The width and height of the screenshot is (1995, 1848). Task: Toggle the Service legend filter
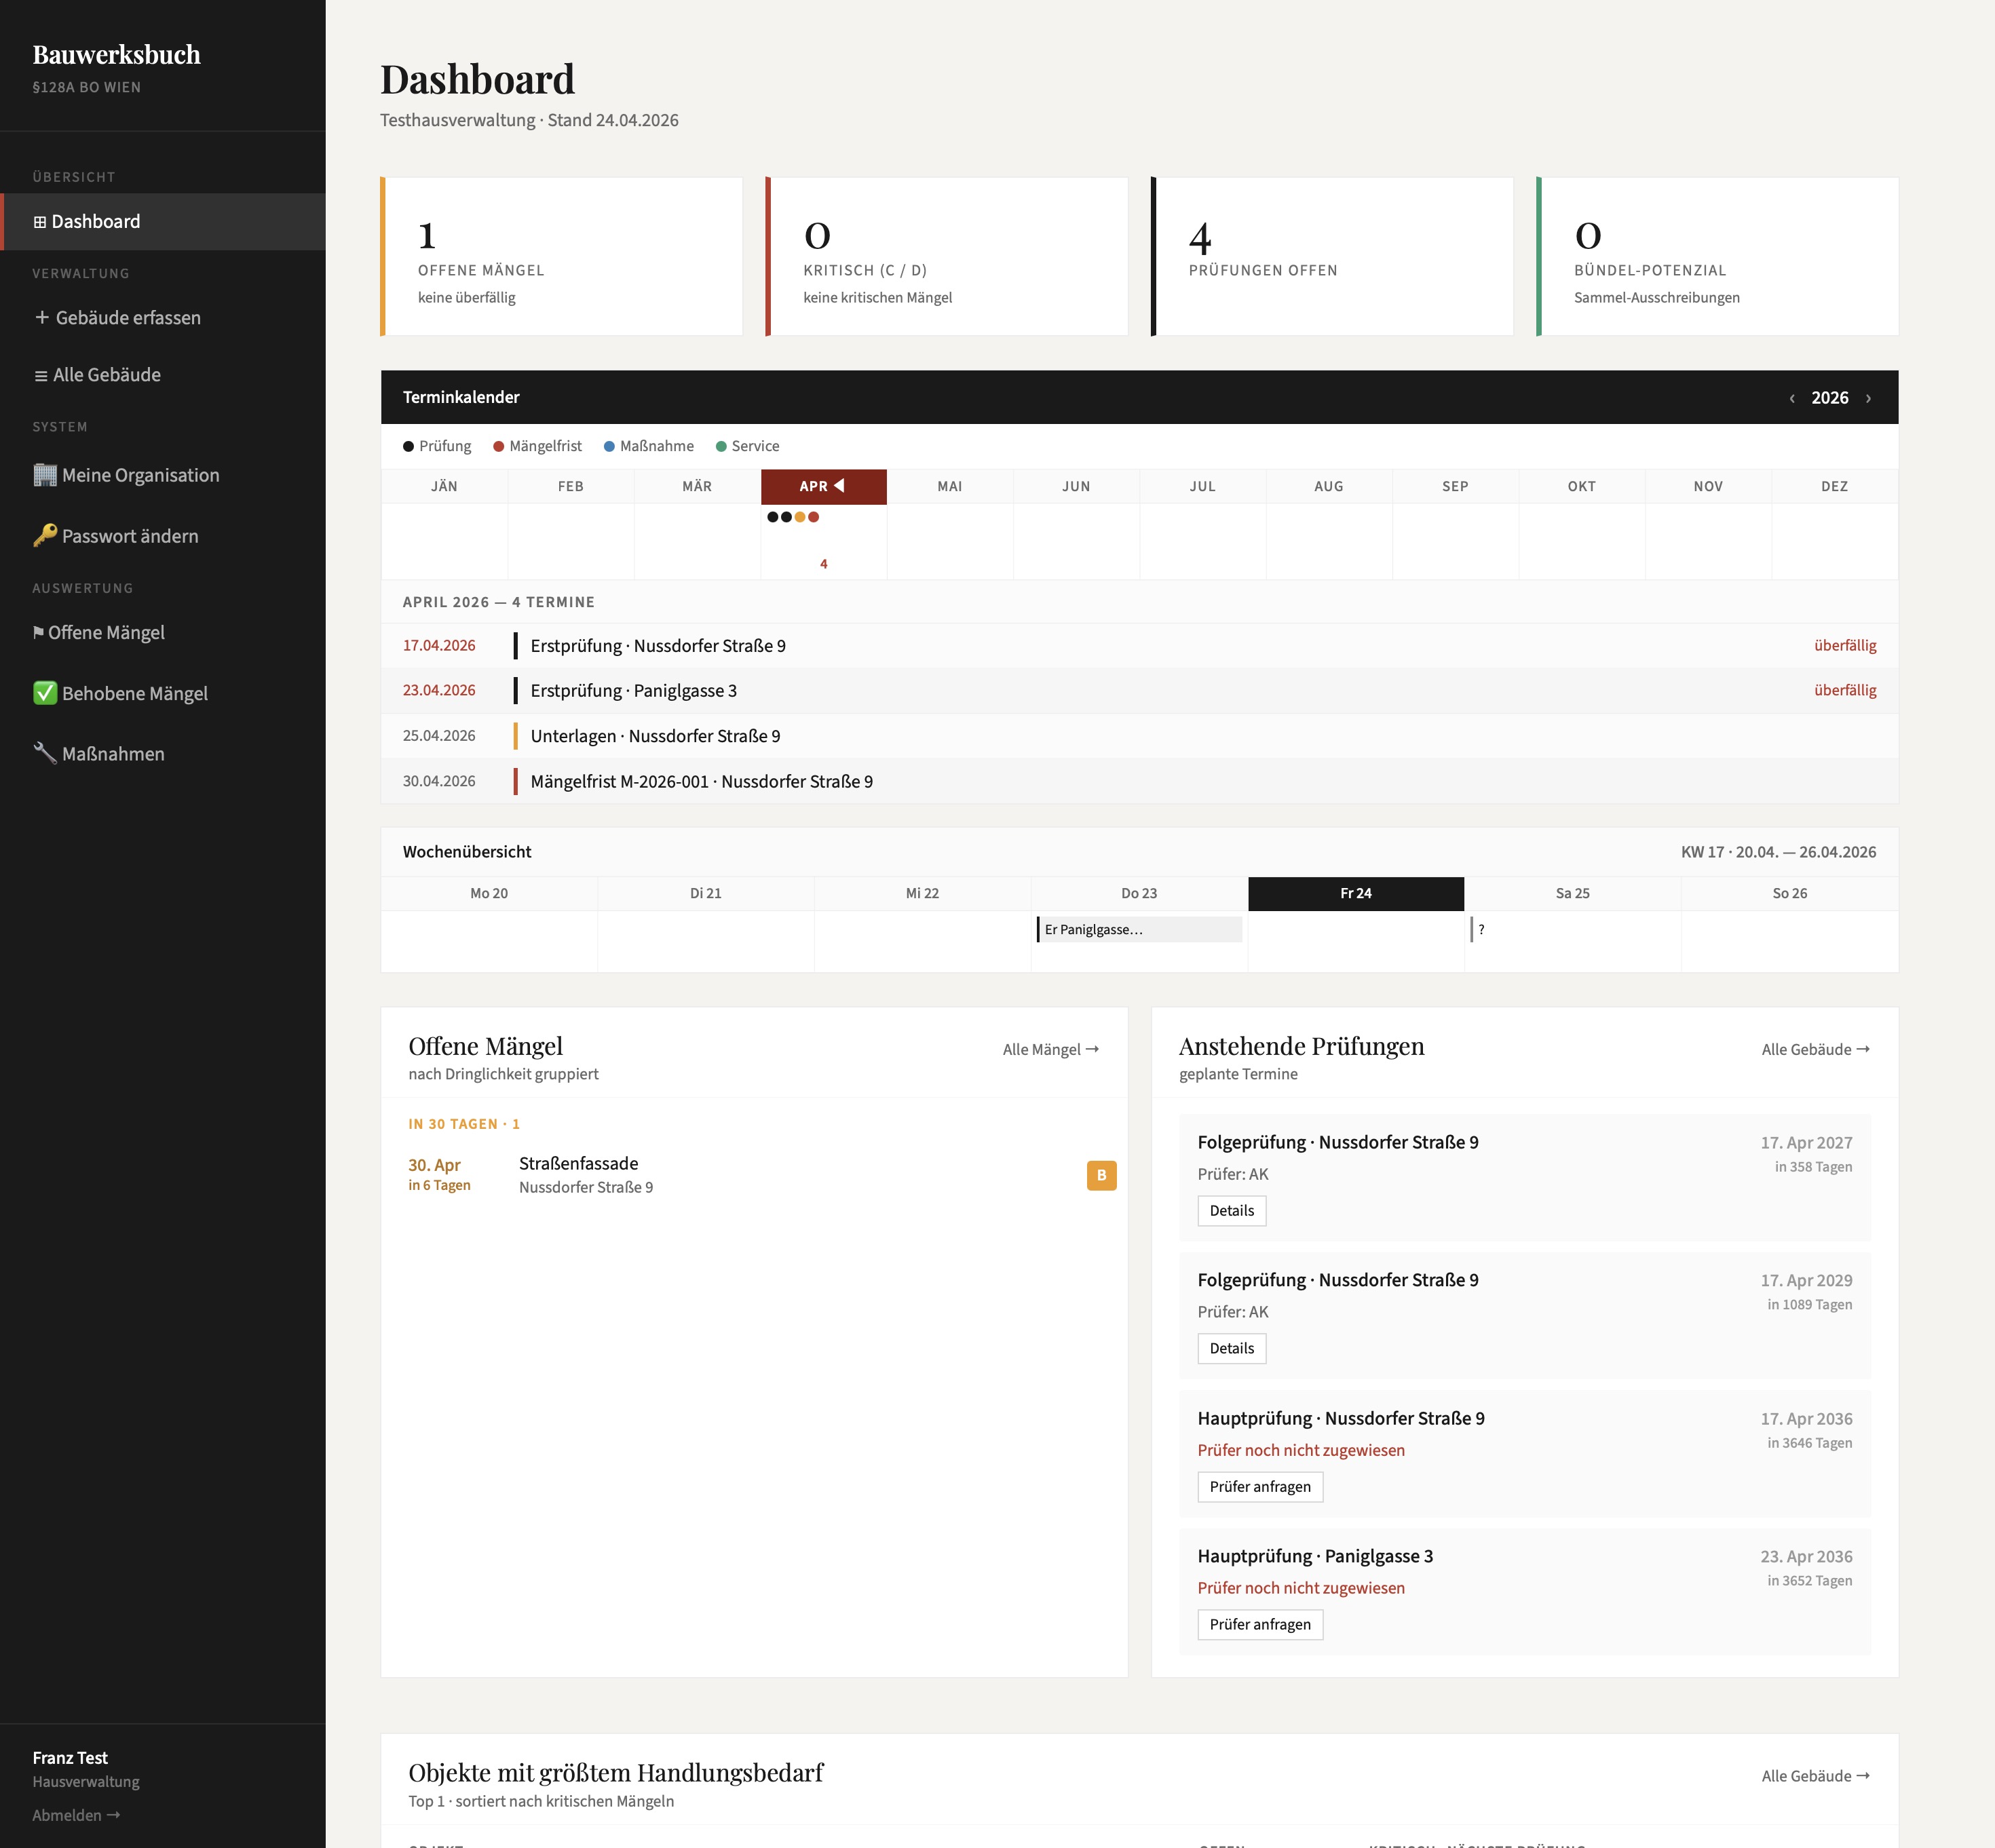coord(722,446)
